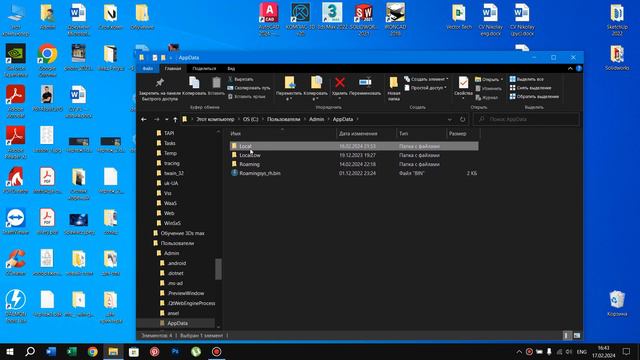The image size is (640, 360).
Task: Click Этот компьютер in the address breadcrumb
Action: coord(215,119)
